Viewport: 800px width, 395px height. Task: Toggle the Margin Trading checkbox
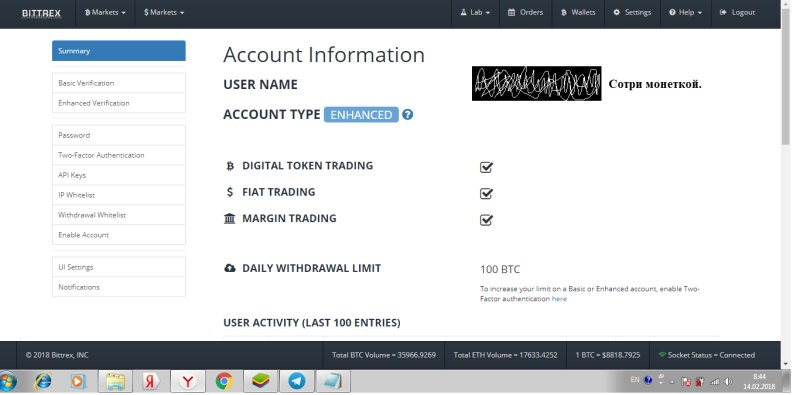pos(486,220)
